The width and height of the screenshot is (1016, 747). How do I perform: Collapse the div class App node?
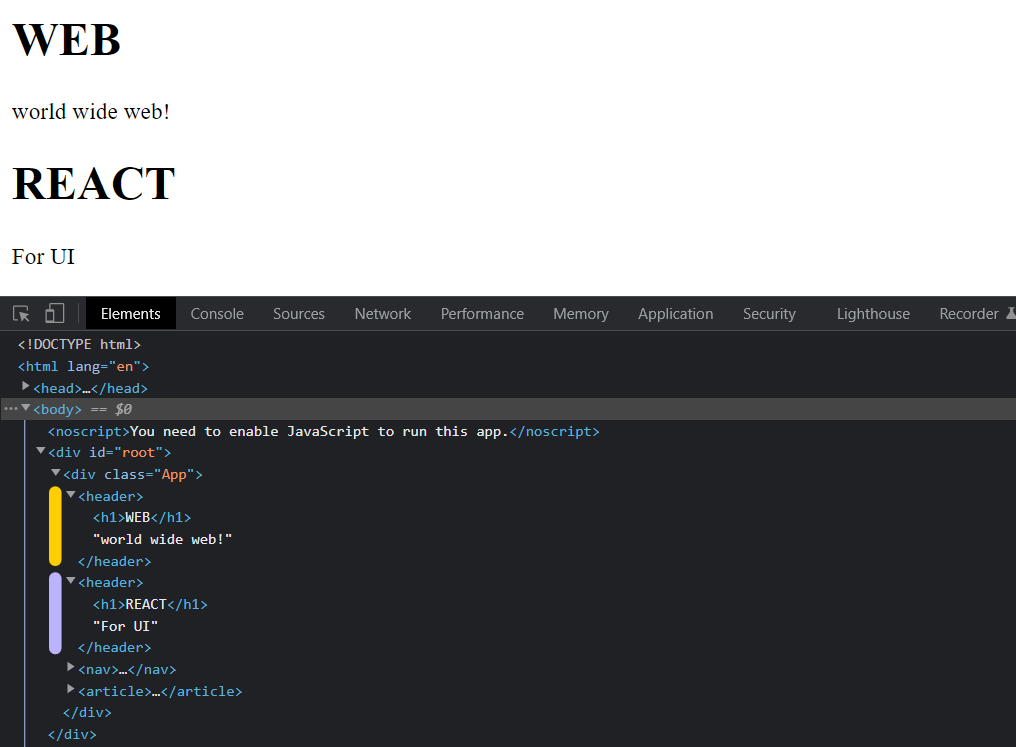56,472
